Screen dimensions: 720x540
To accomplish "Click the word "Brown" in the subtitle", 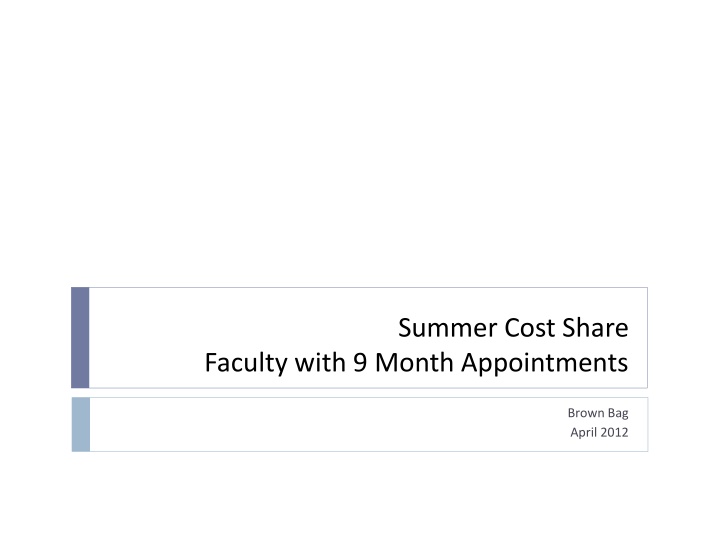I will (x=586, y=413).
